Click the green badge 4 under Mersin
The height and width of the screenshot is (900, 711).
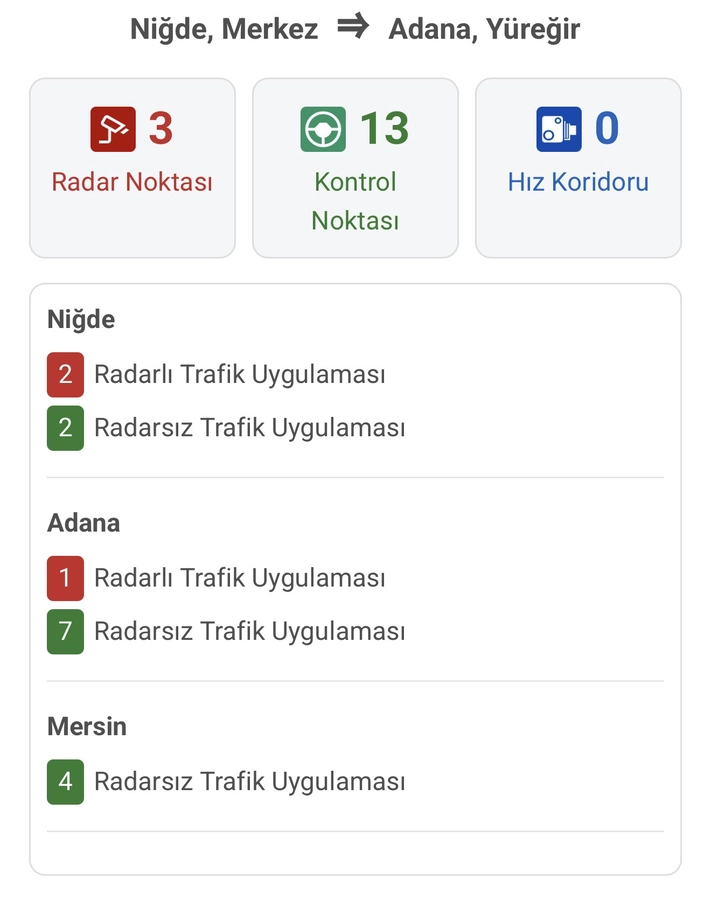tap(65, 781)
